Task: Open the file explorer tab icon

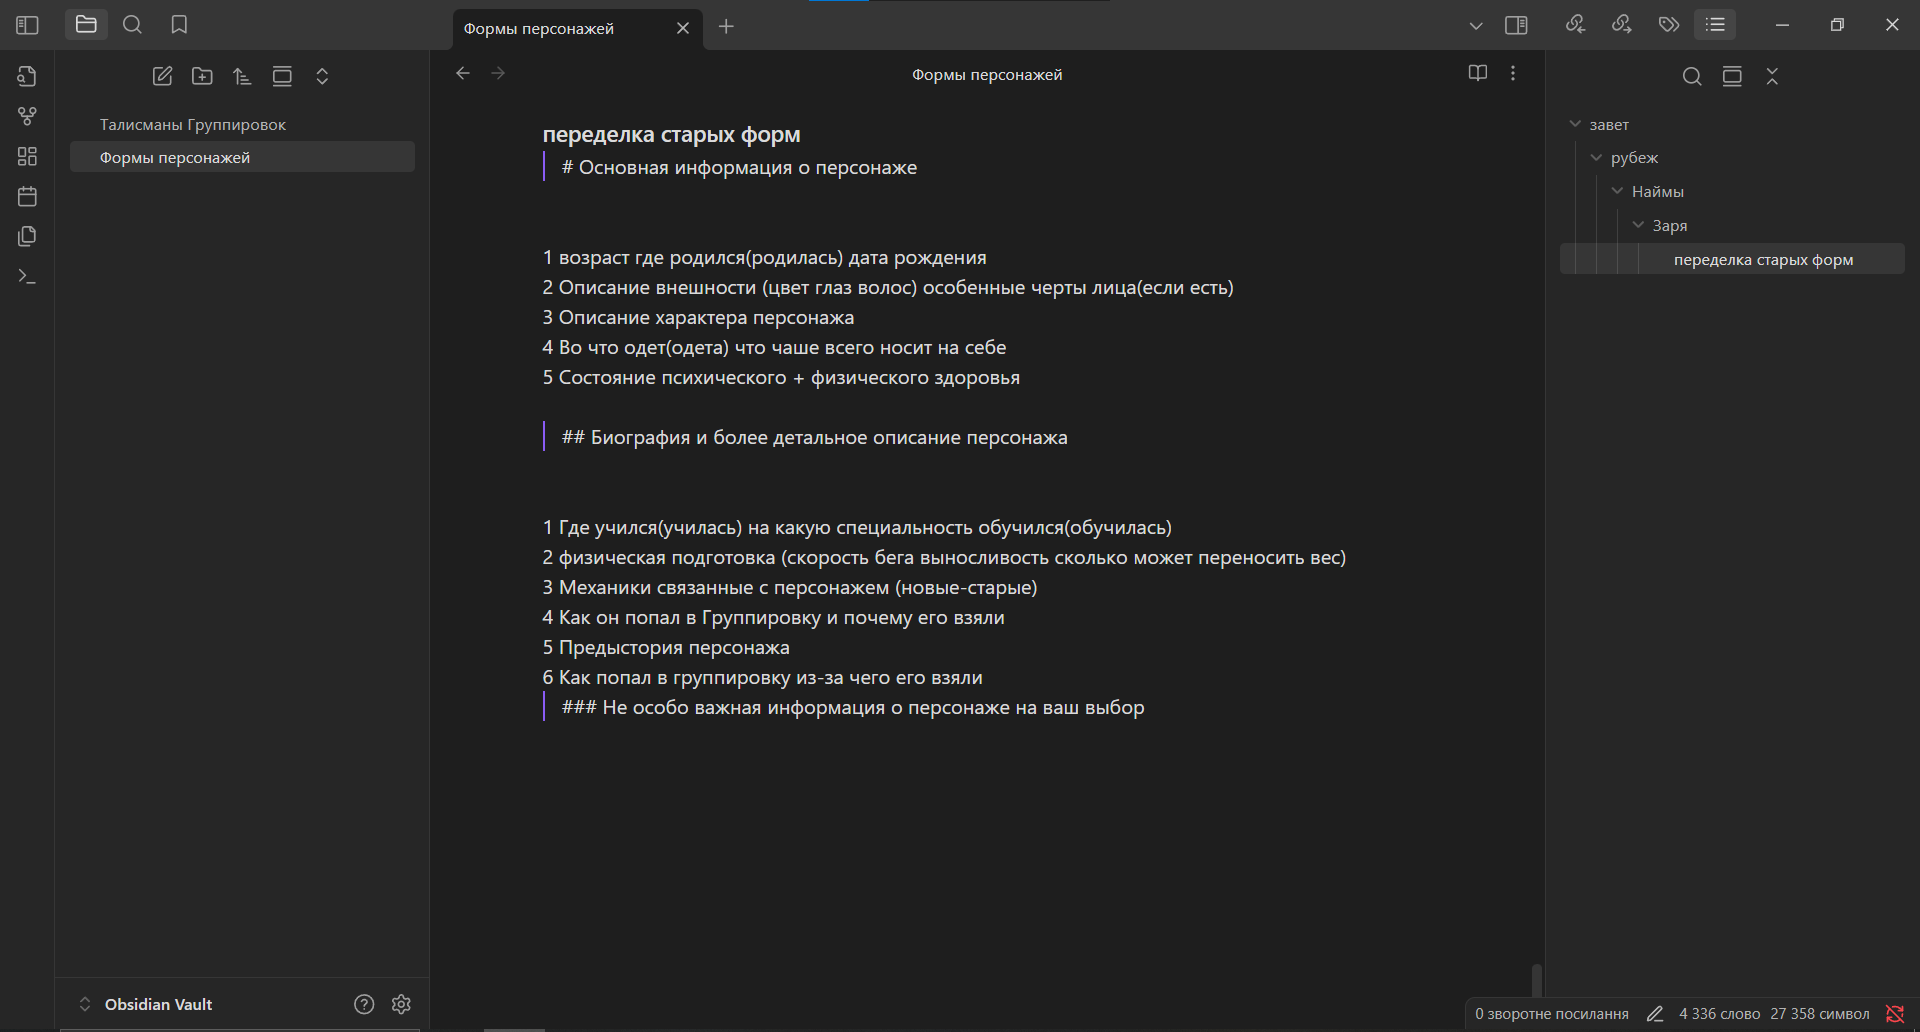Action: [x=86, y=25]
